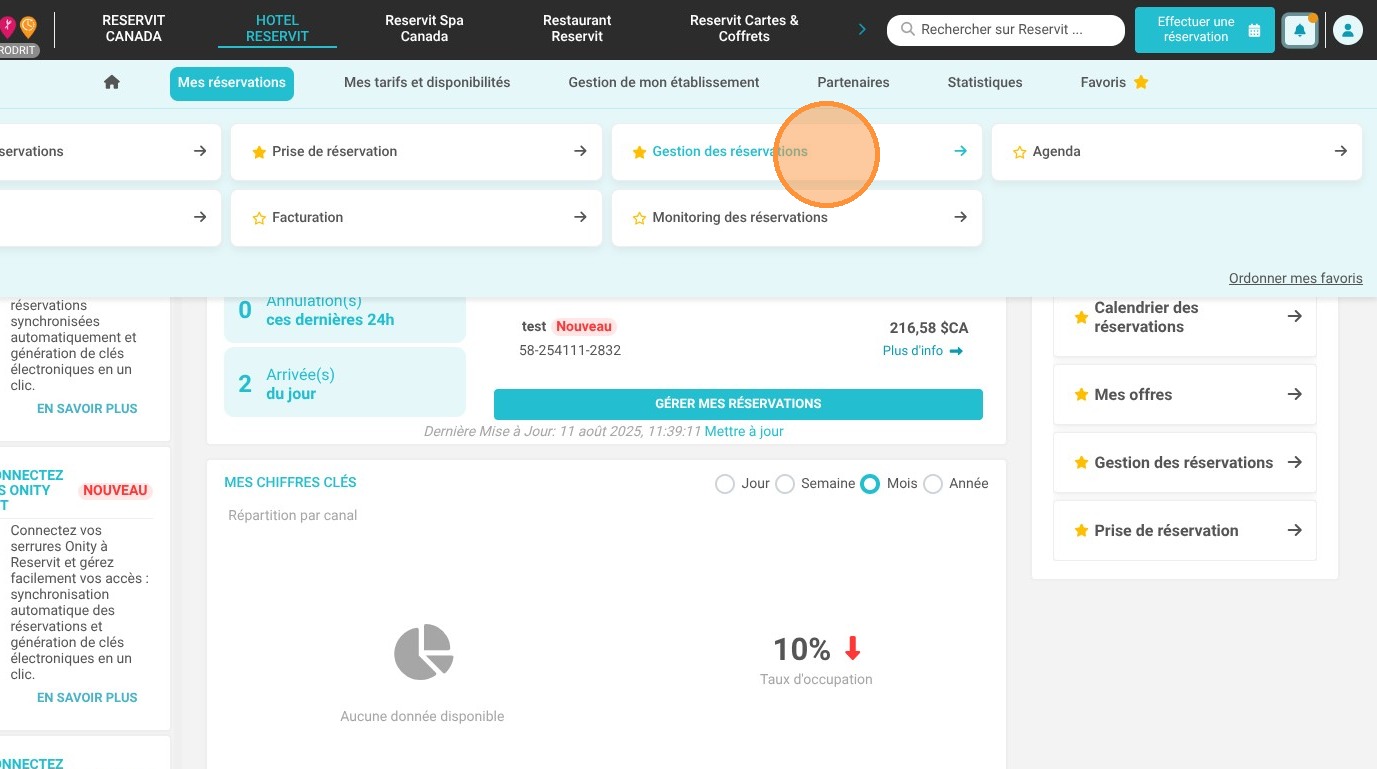This screenshot has height=769, width=1377.
Task: Click the notification bell icon
Action: 1300,30
